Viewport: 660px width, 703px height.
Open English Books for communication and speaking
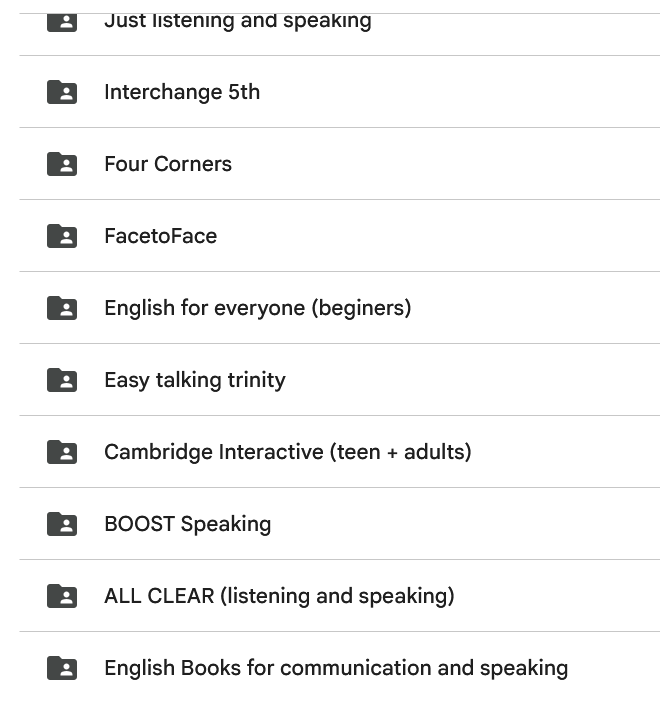(x=335, y=668)
